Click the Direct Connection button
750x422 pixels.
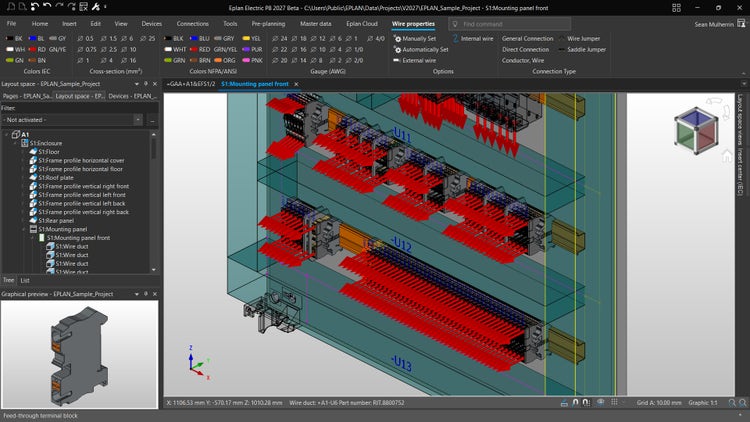[525, 49]
